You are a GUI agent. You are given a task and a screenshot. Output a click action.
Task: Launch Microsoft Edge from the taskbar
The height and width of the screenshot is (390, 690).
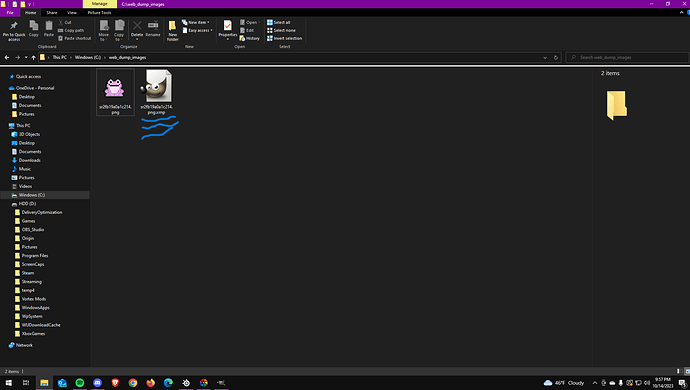(168, 383)
